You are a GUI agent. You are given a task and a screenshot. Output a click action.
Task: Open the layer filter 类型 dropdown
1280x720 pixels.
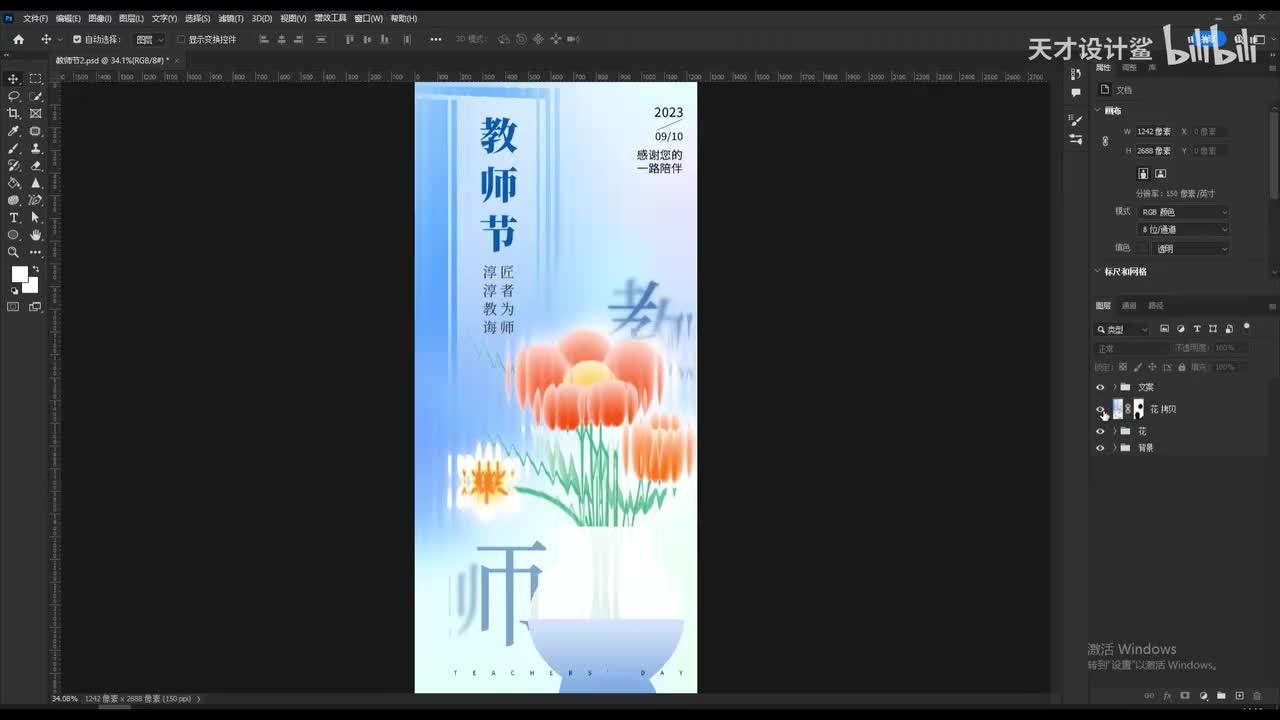point(1123,329)
